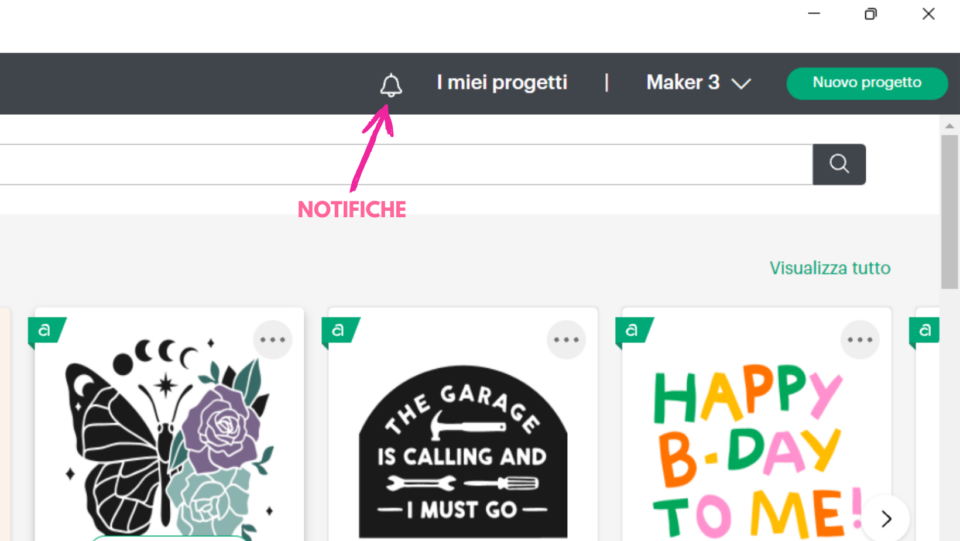960x541 pixels.
Task: Open options menu on Garage card
Action: point(566,339)
